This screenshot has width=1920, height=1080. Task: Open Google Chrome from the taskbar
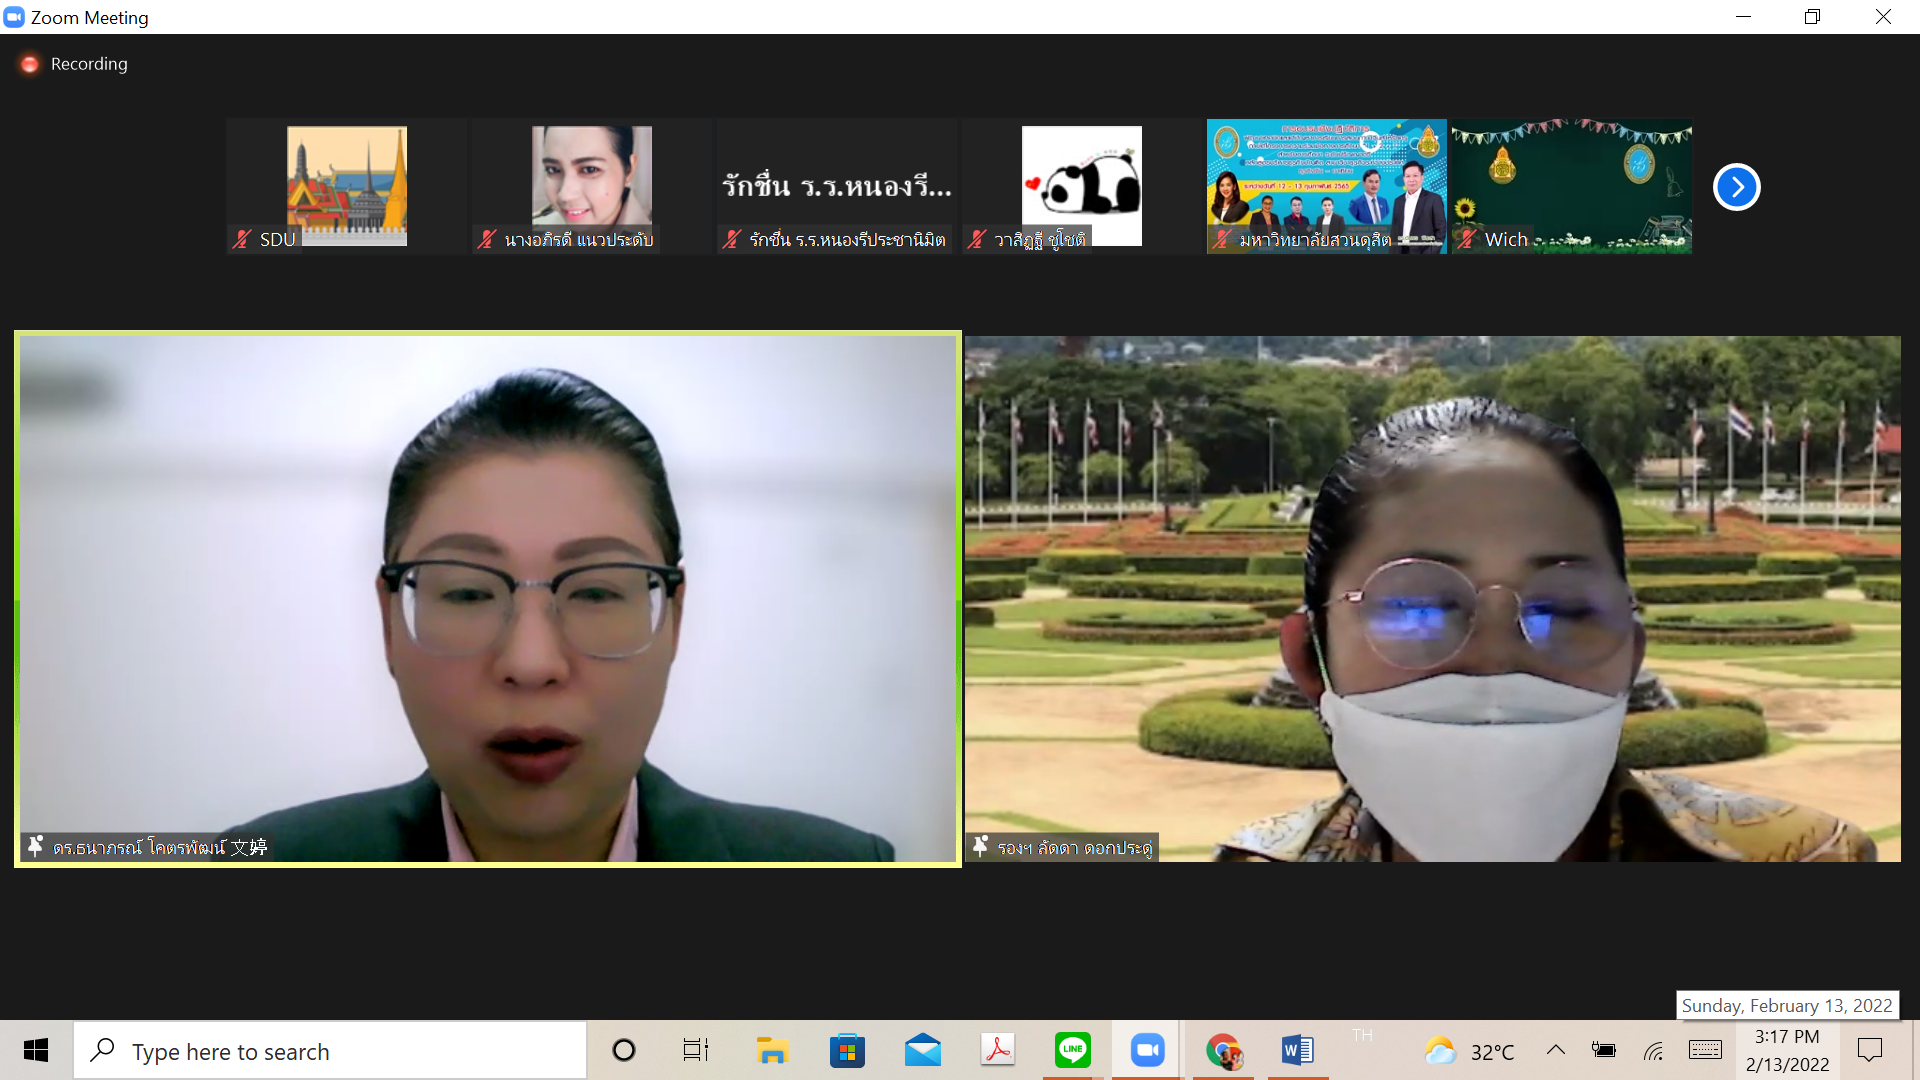click(x=1222, y=1050)
